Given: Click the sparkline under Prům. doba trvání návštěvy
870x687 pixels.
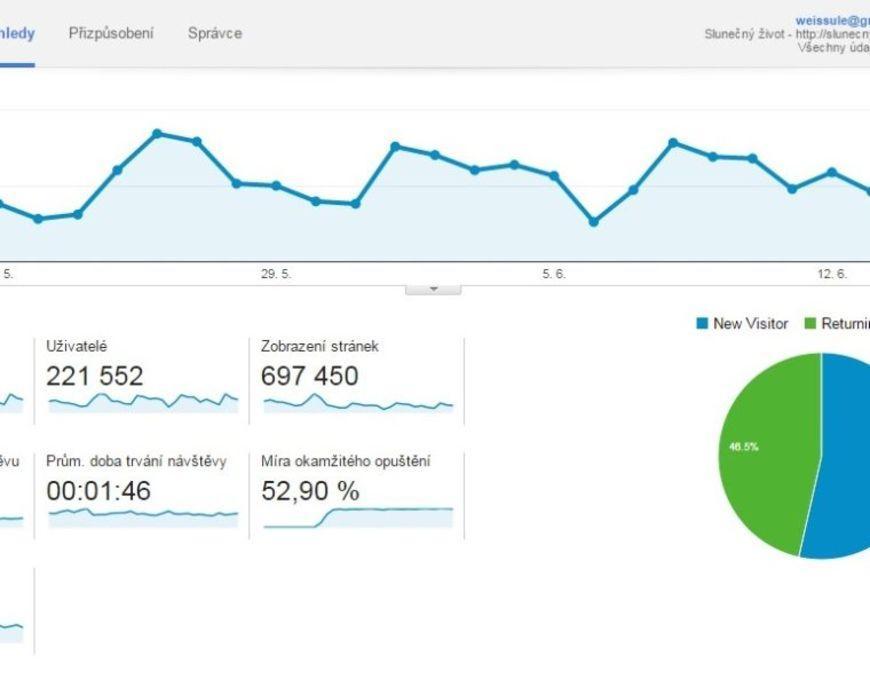Looking at the screenshot, I should pyautogui.click(x=143, y=514).
